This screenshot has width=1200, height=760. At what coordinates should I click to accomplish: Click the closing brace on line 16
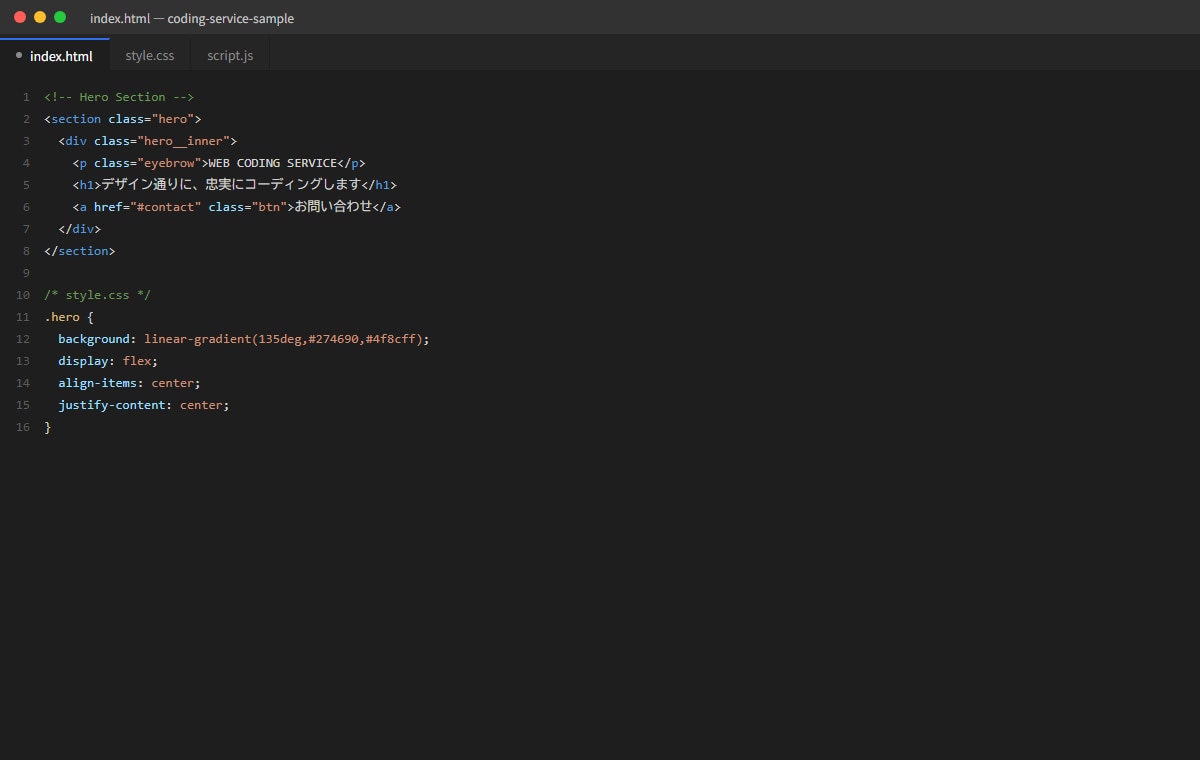(48, 427)
